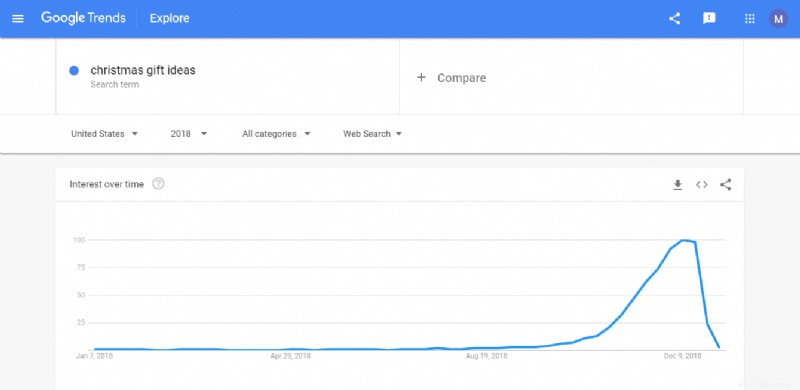Open embed code for the chart
The image size is (800, 390).
coord(702,185)
